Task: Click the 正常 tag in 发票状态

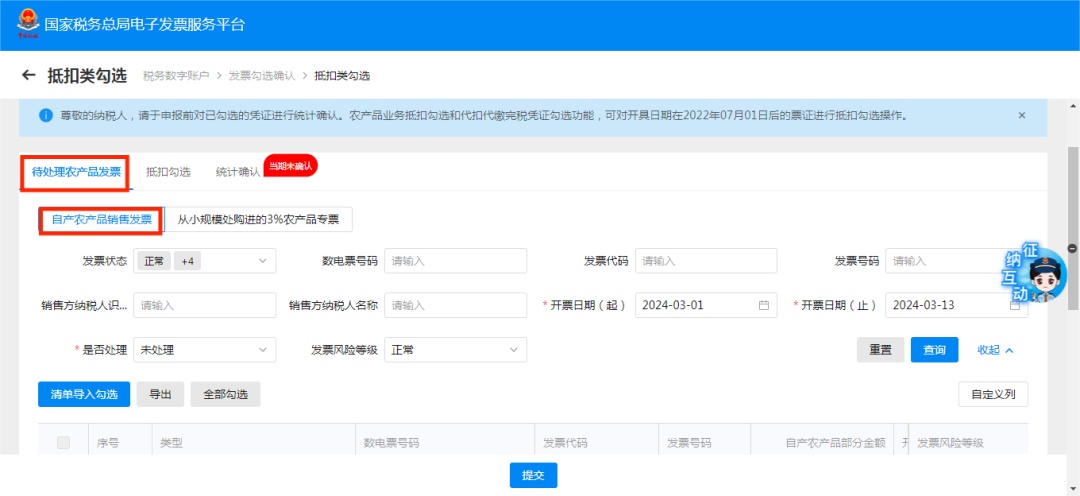Action: tap(153, 261)
